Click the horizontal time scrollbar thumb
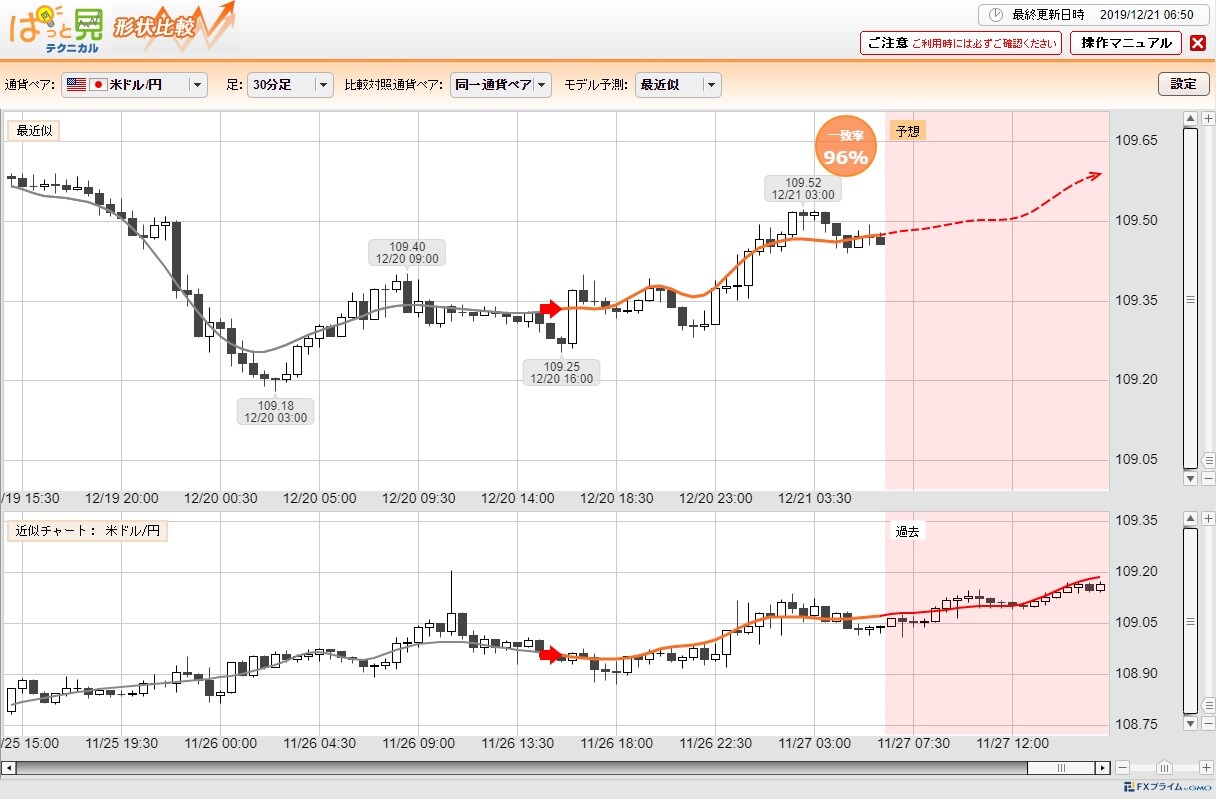 pos(1061,768)
